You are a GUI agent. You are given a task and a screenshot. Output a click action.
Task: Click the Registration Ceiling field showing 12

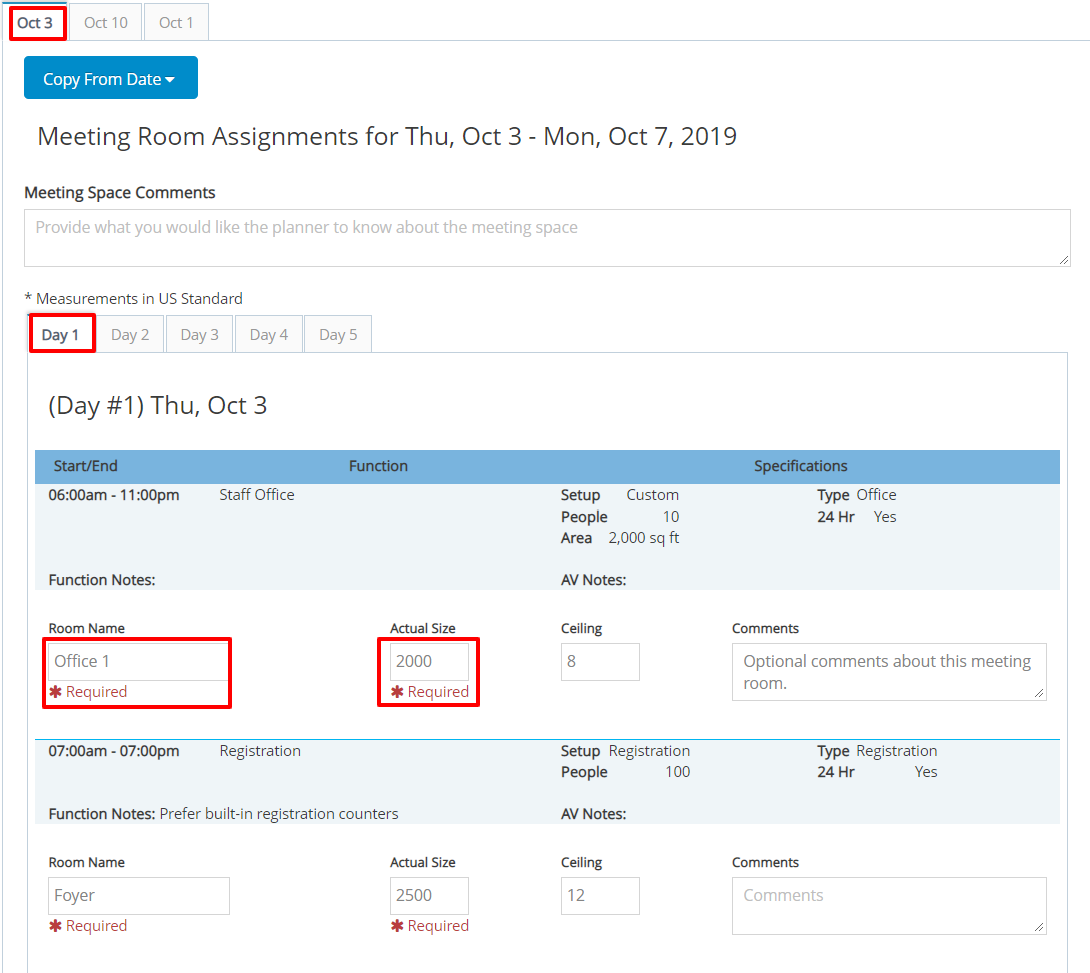click(600, 895)
